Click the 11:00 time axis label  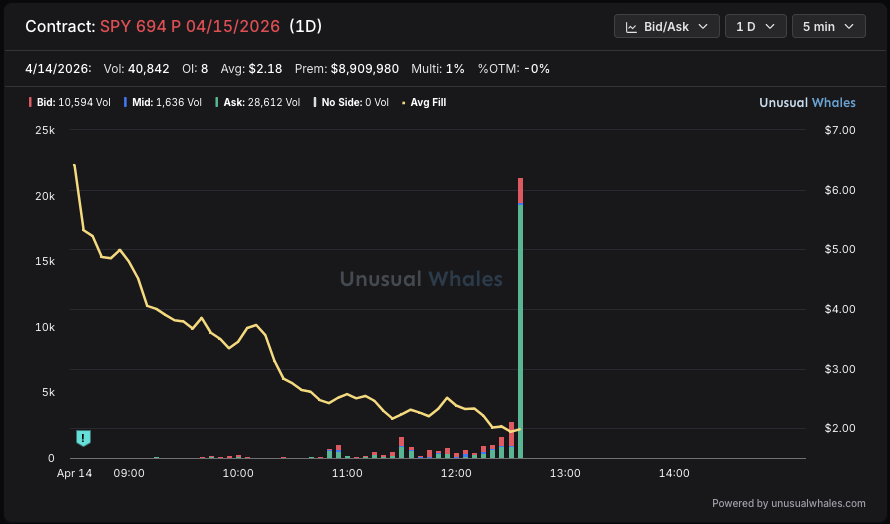(x=347, y=473)
